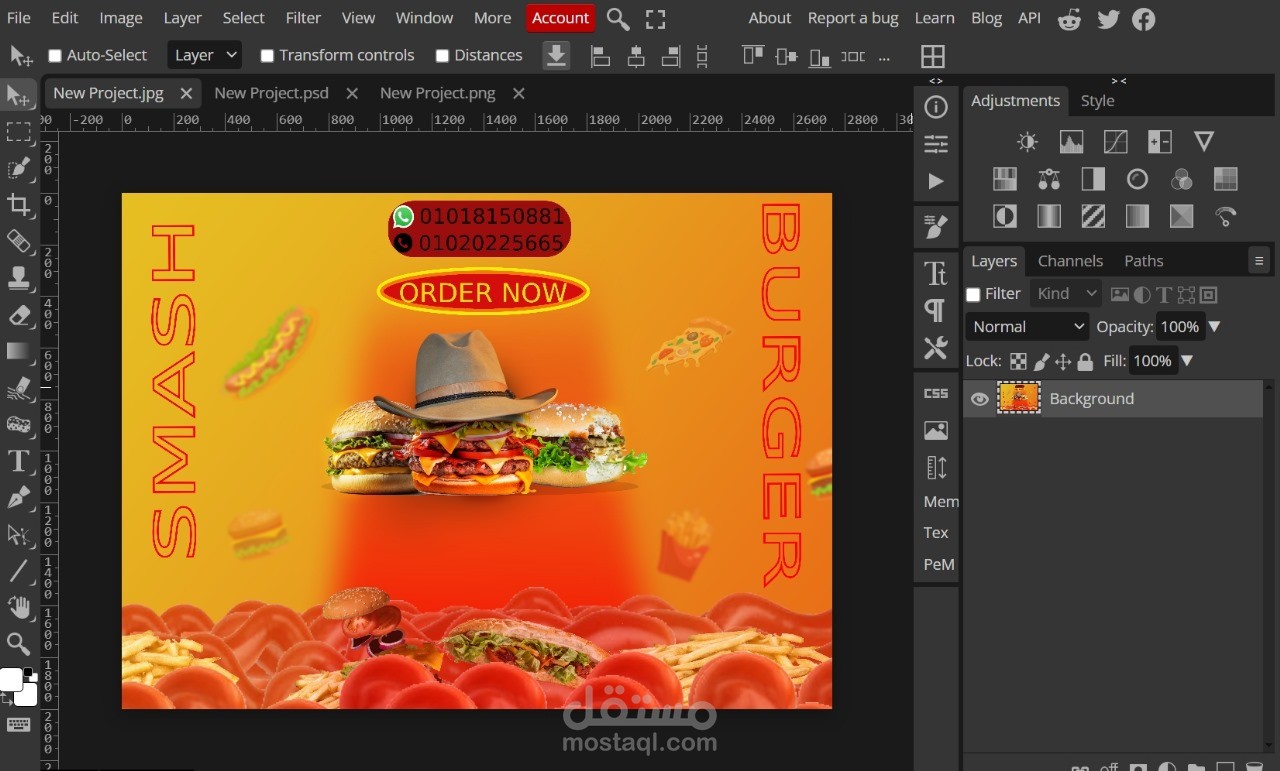Tick the layer Filter checkbox
Image resolution: width=1280 pixels, height=771 pixels.
973,295
